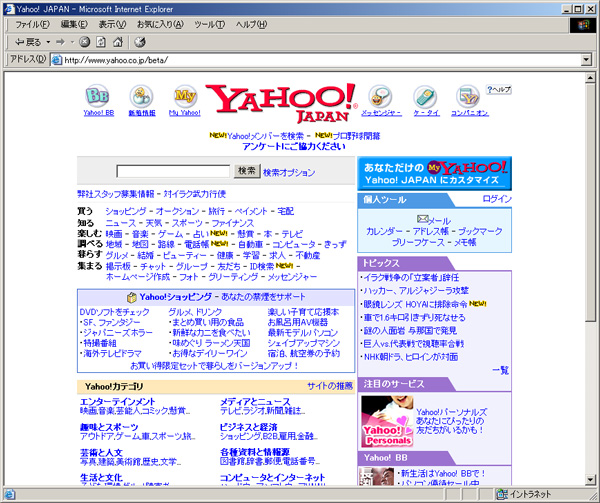The width and height of the screenshot is (600, 503).
Task: Click the Forward arrow toolbar button
Action: [x=60, y=42]
